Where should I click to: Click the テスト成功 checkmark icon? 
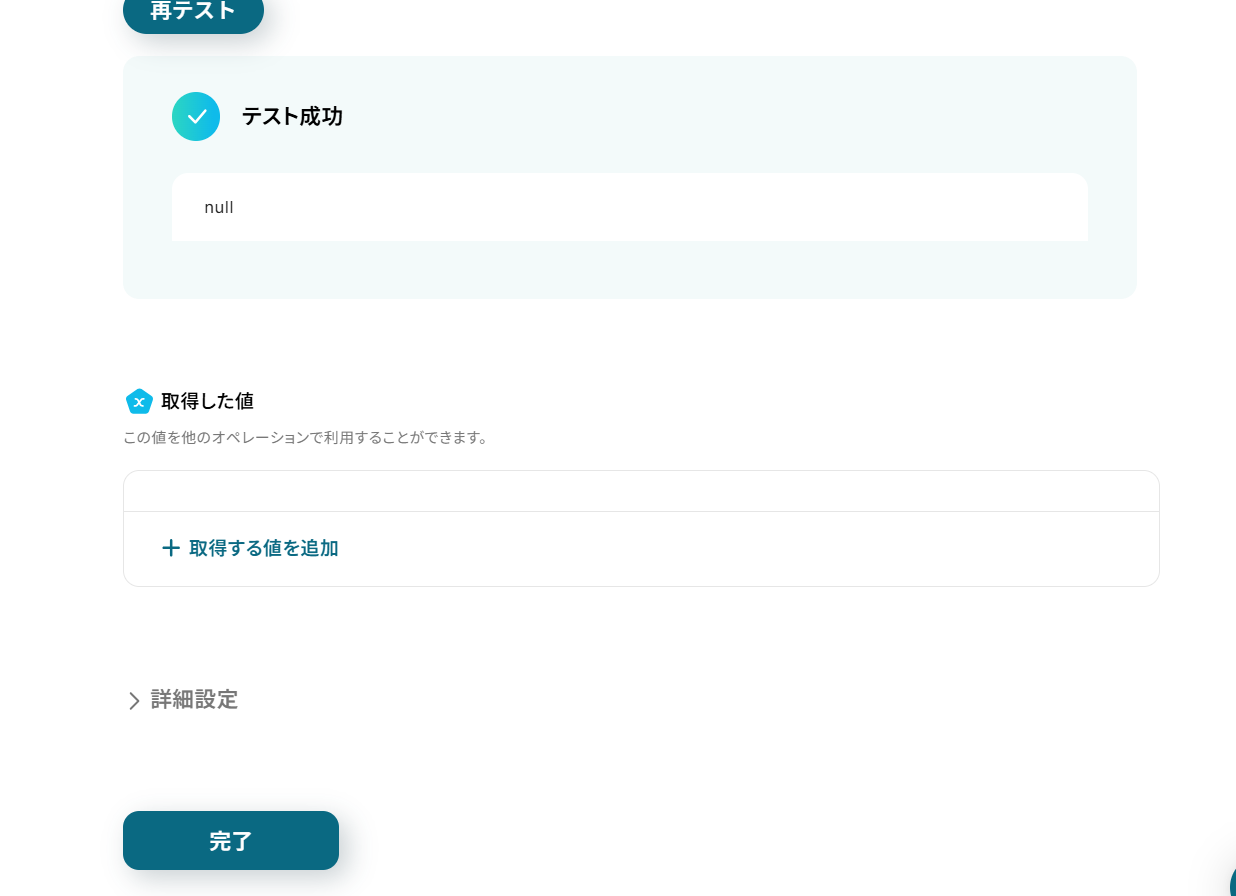[196, 116]
